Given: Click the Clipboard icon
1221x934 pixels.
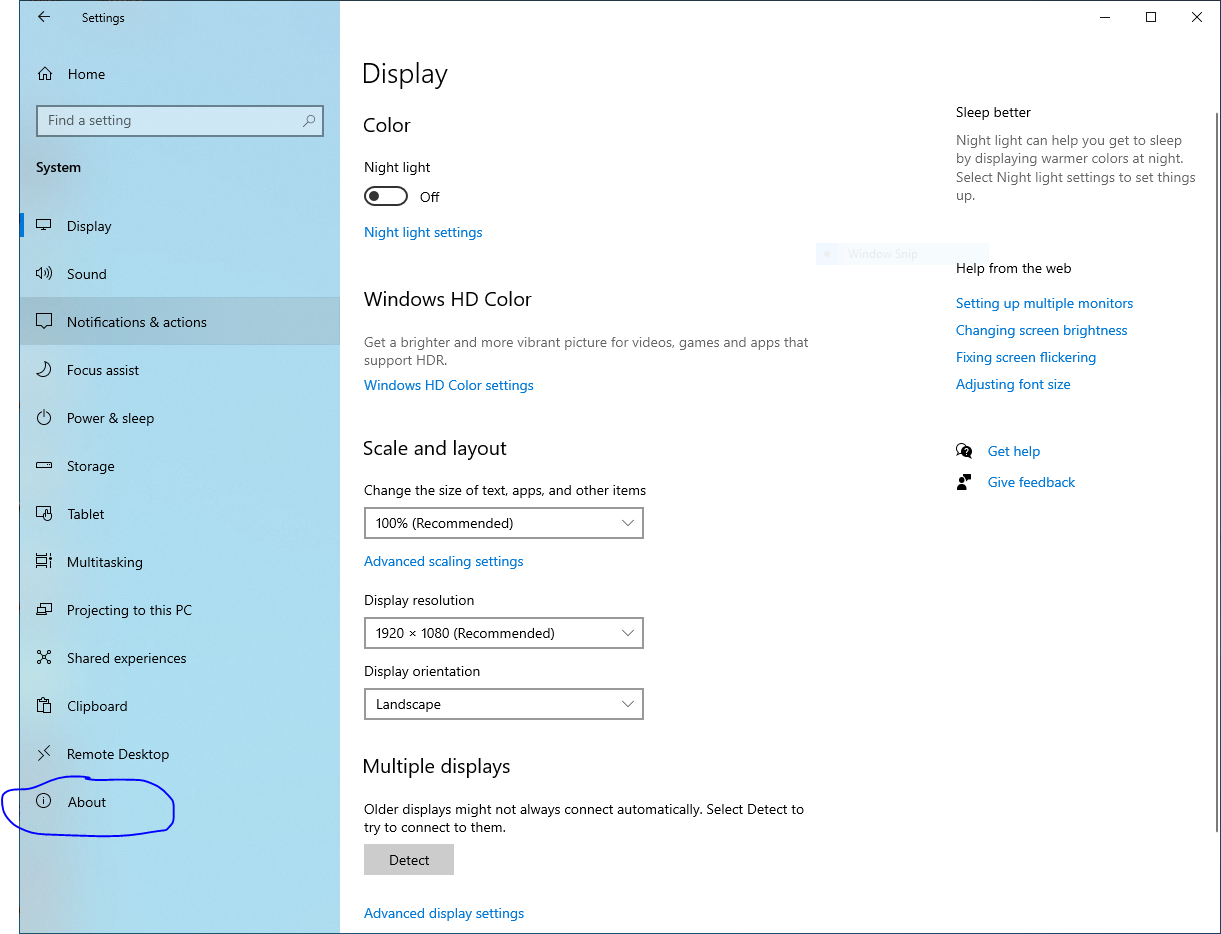Looking at the screenshot, I should (x=44, y=706).
